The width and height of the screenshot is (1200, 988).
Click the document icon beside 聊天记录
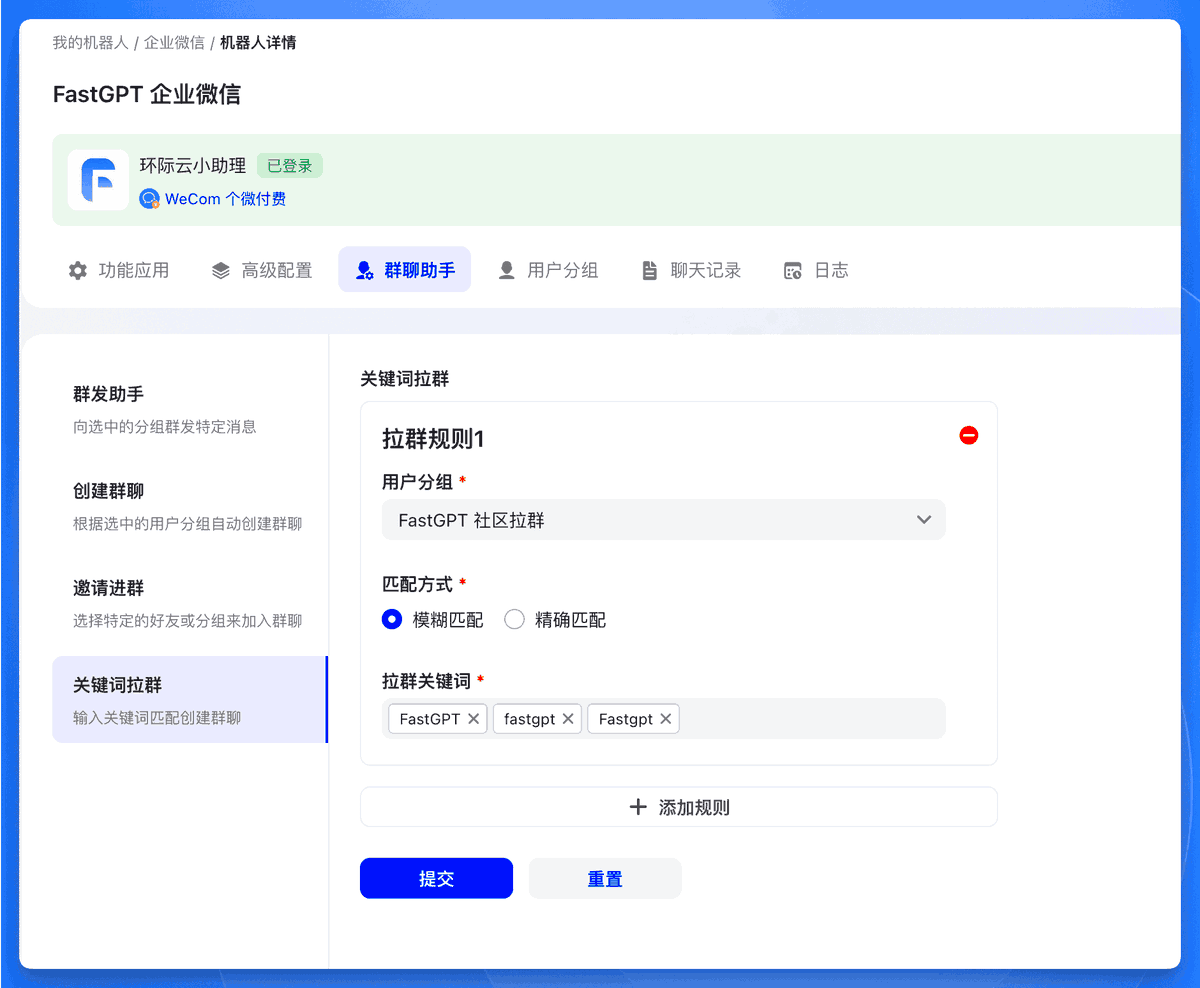(650, 270)
